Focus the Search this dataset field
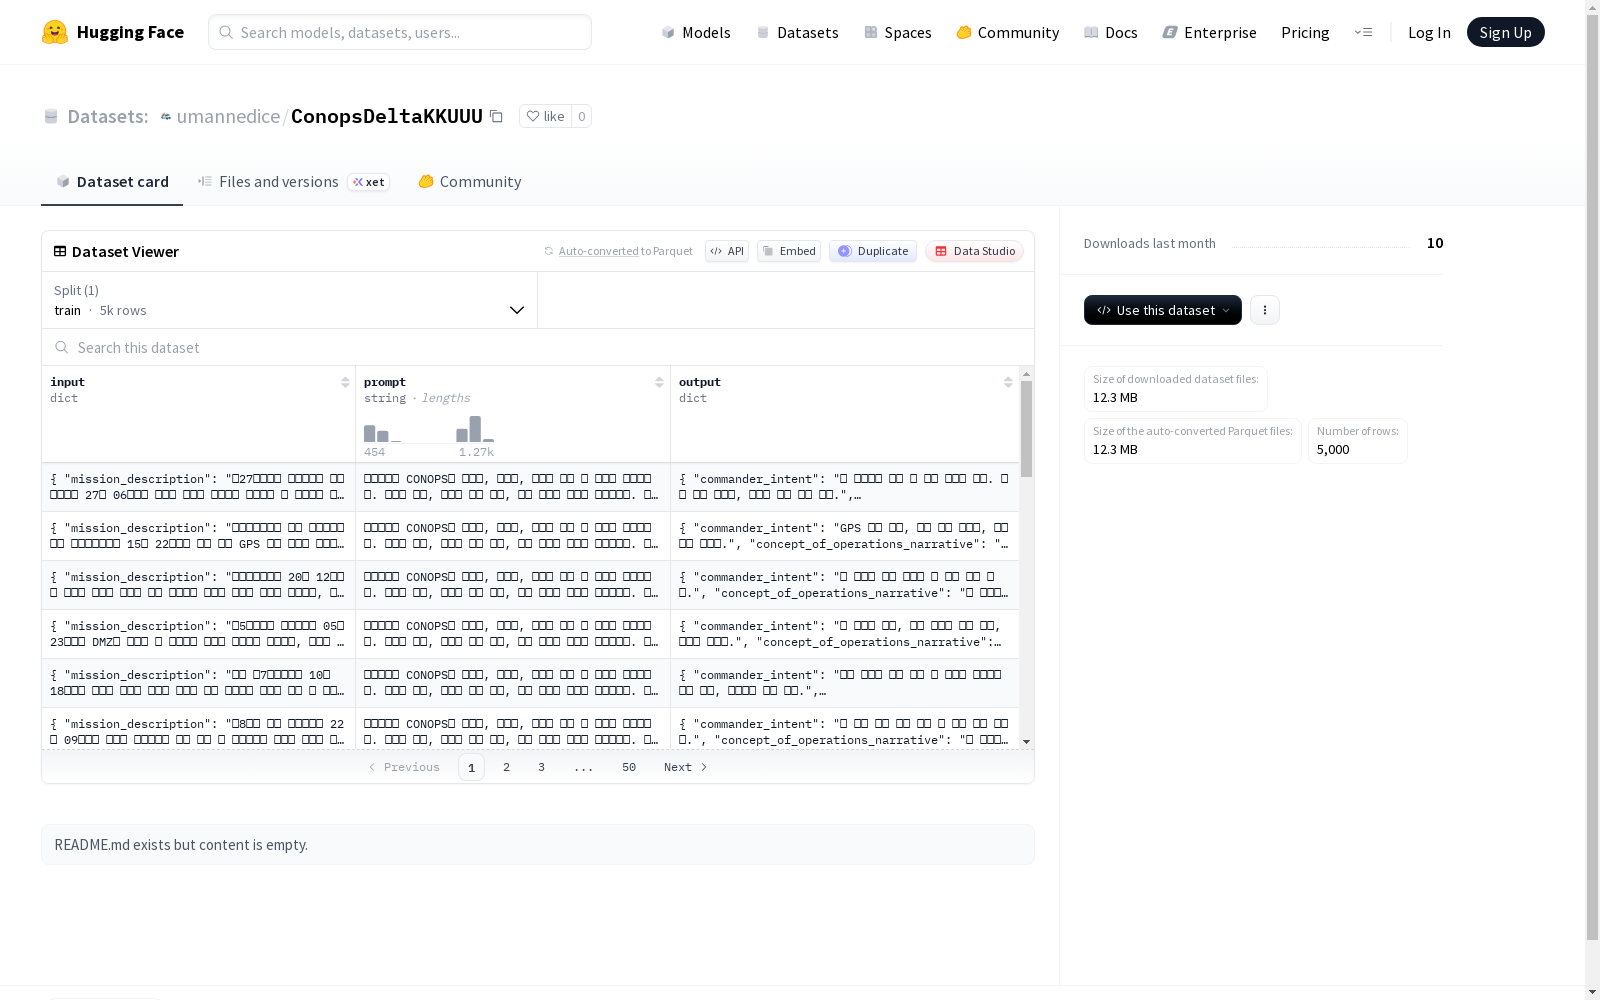The height and width of the screenshot is (1000, 1600). [538, 347]
